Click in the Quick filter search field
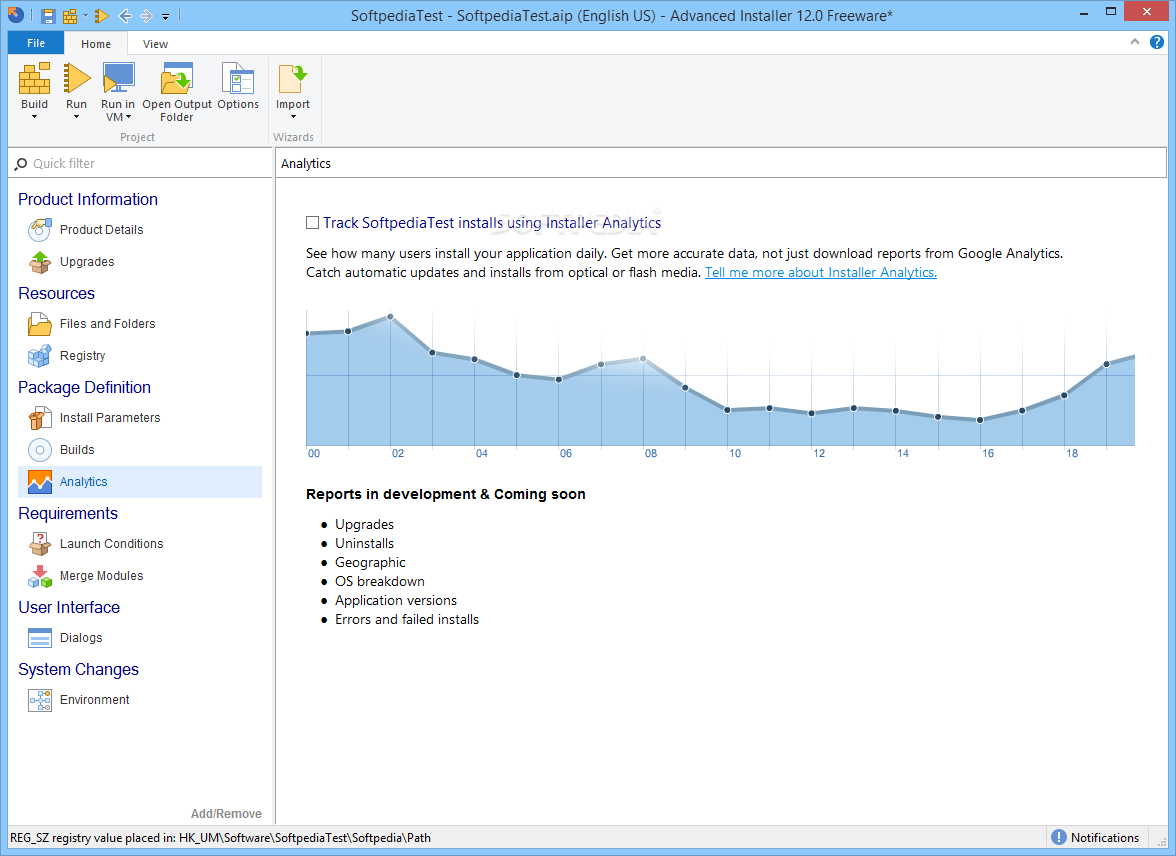This screenshot has width=1176, height=856. pos(140,164)
